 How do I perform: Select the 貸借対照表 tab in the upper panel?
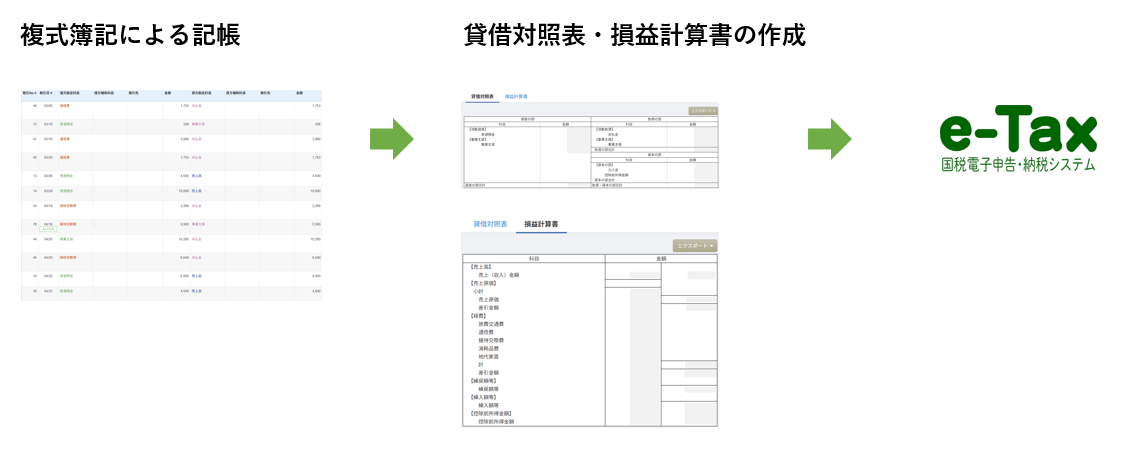(484, 96)
